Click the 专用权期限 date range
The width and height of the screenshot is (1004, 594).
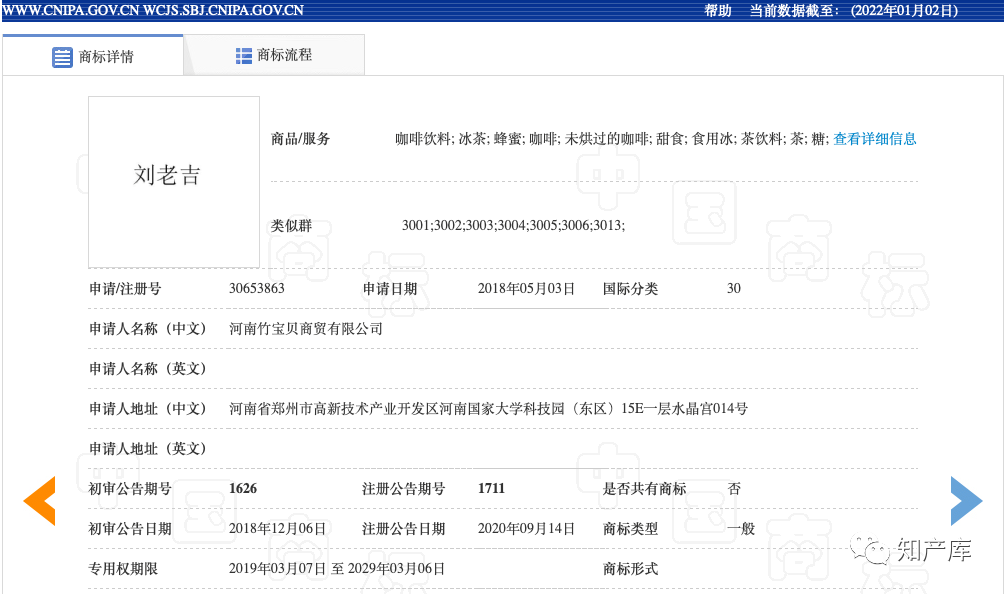[337, 568]
